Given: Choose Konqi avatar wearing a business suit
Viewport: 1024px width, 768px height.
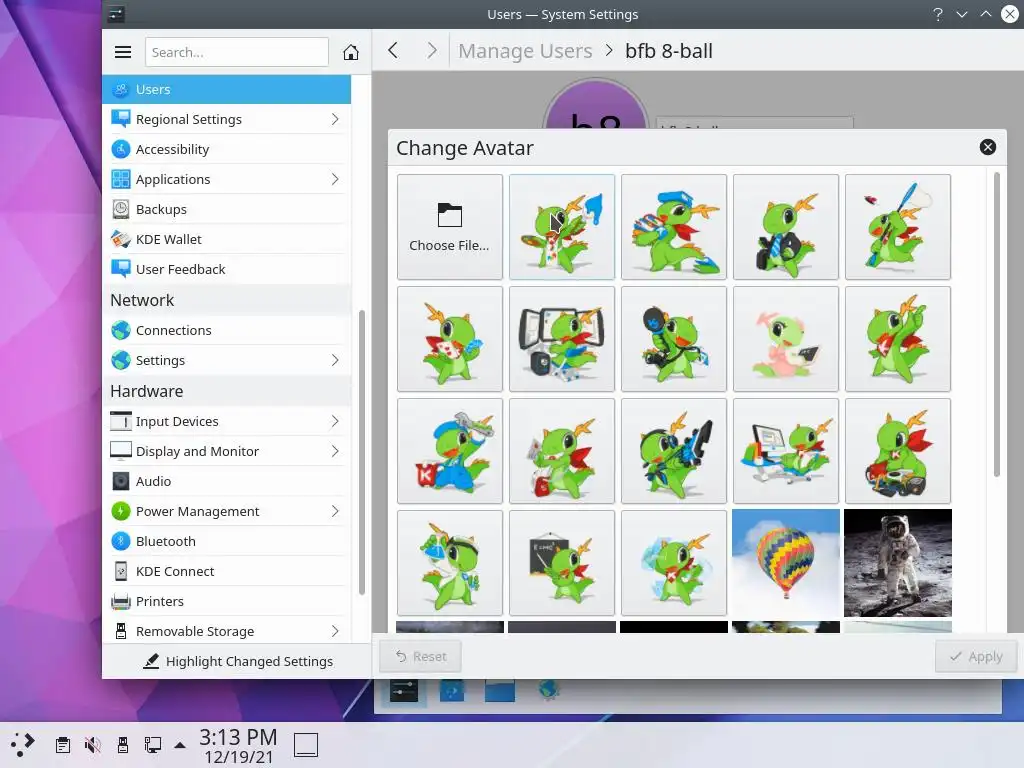Looking at the screenshot, I should coord(786,227).
